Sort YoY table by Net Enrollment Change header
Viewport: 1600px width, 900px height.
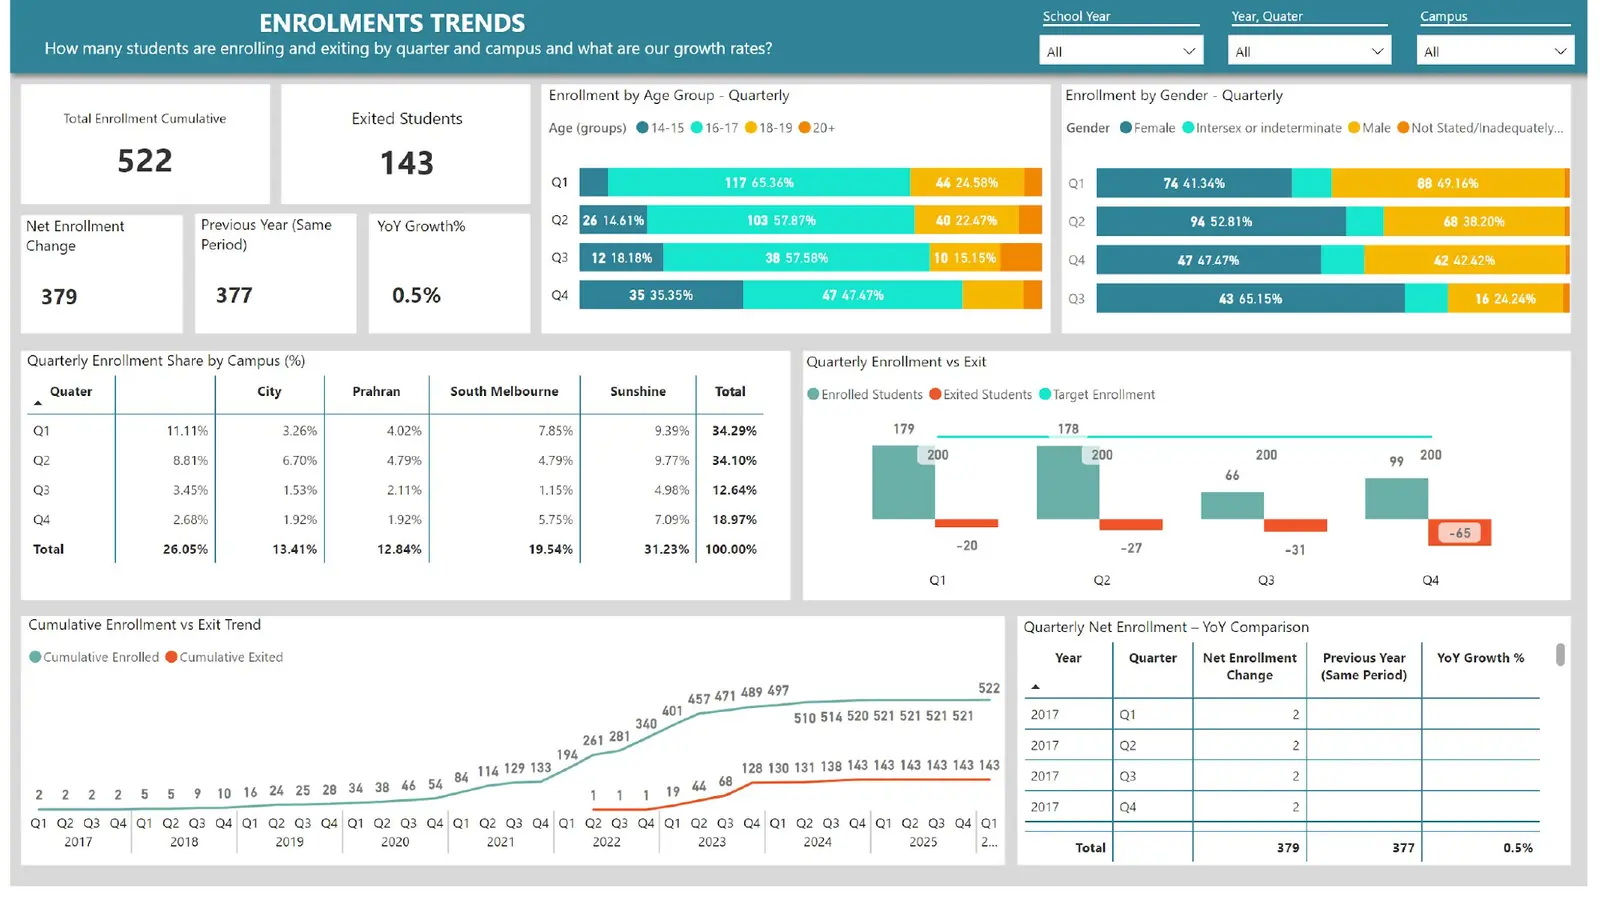click(x=1250, y=666)
